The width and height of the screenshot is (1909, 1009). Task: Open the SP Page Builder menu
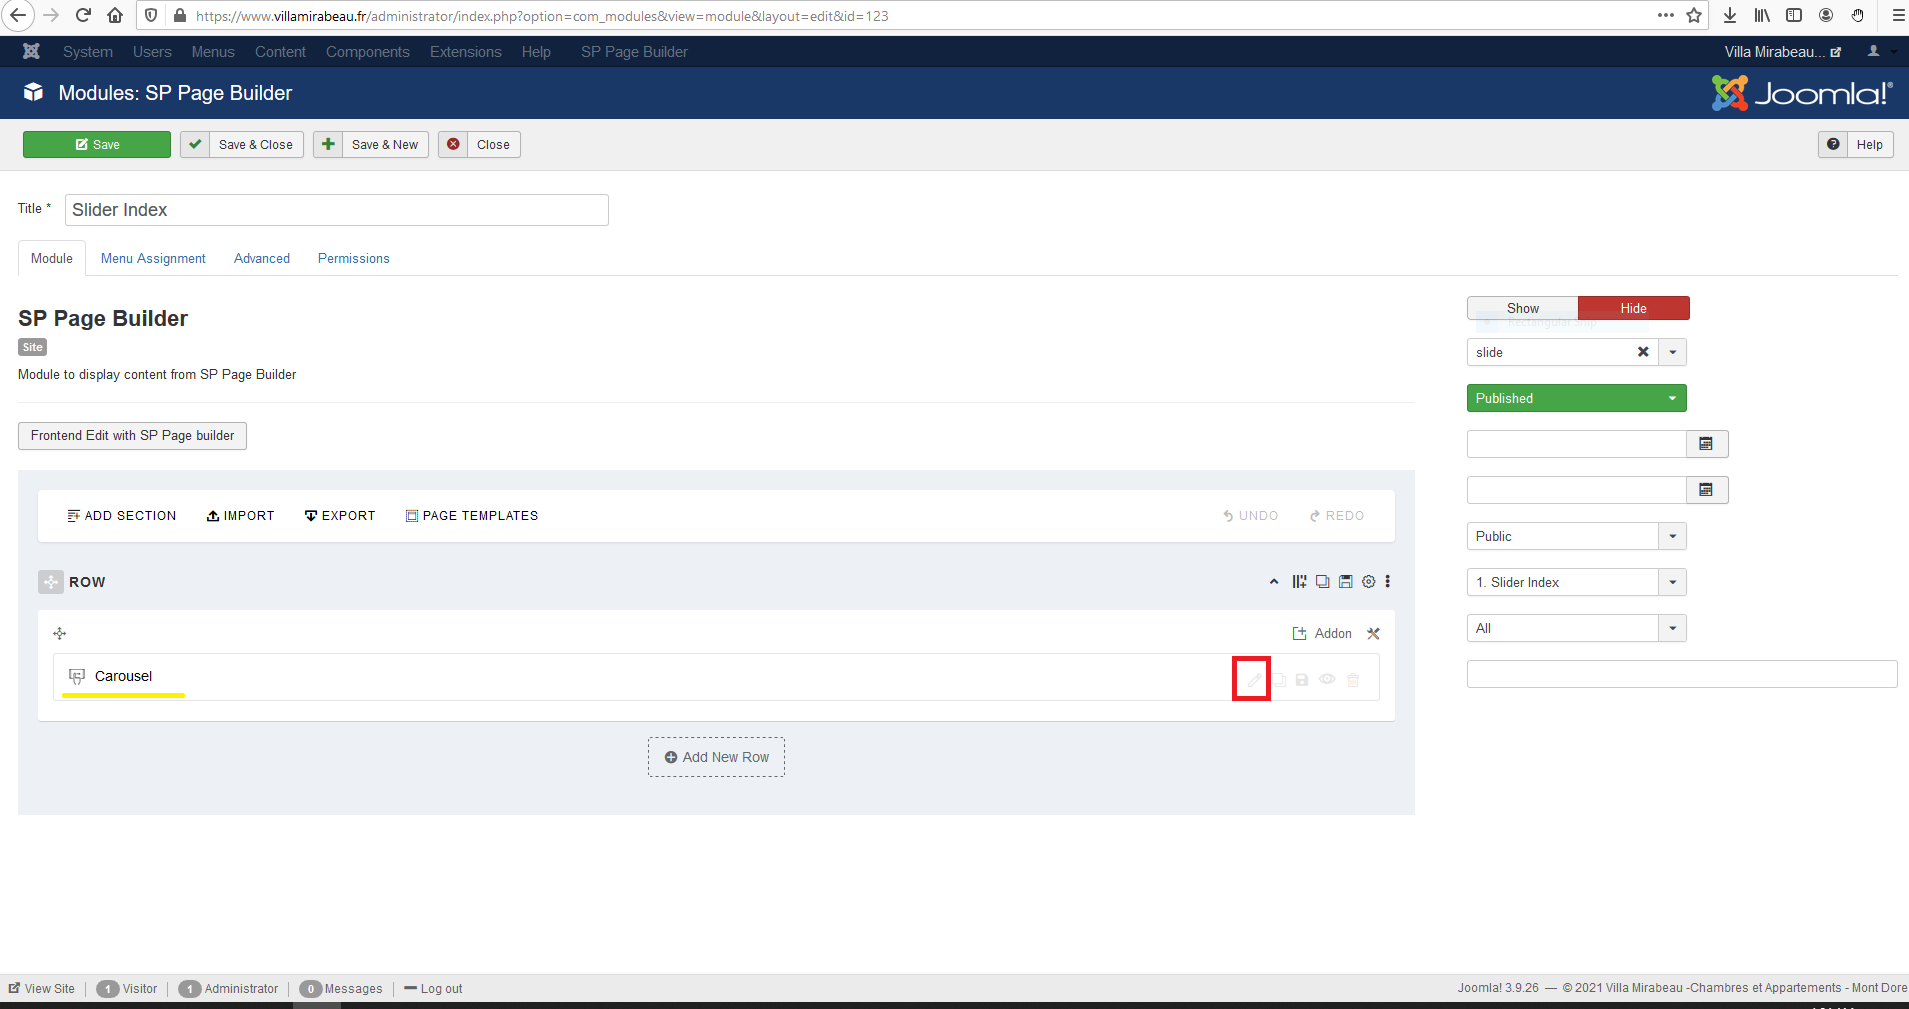click(x=634, y=52)
